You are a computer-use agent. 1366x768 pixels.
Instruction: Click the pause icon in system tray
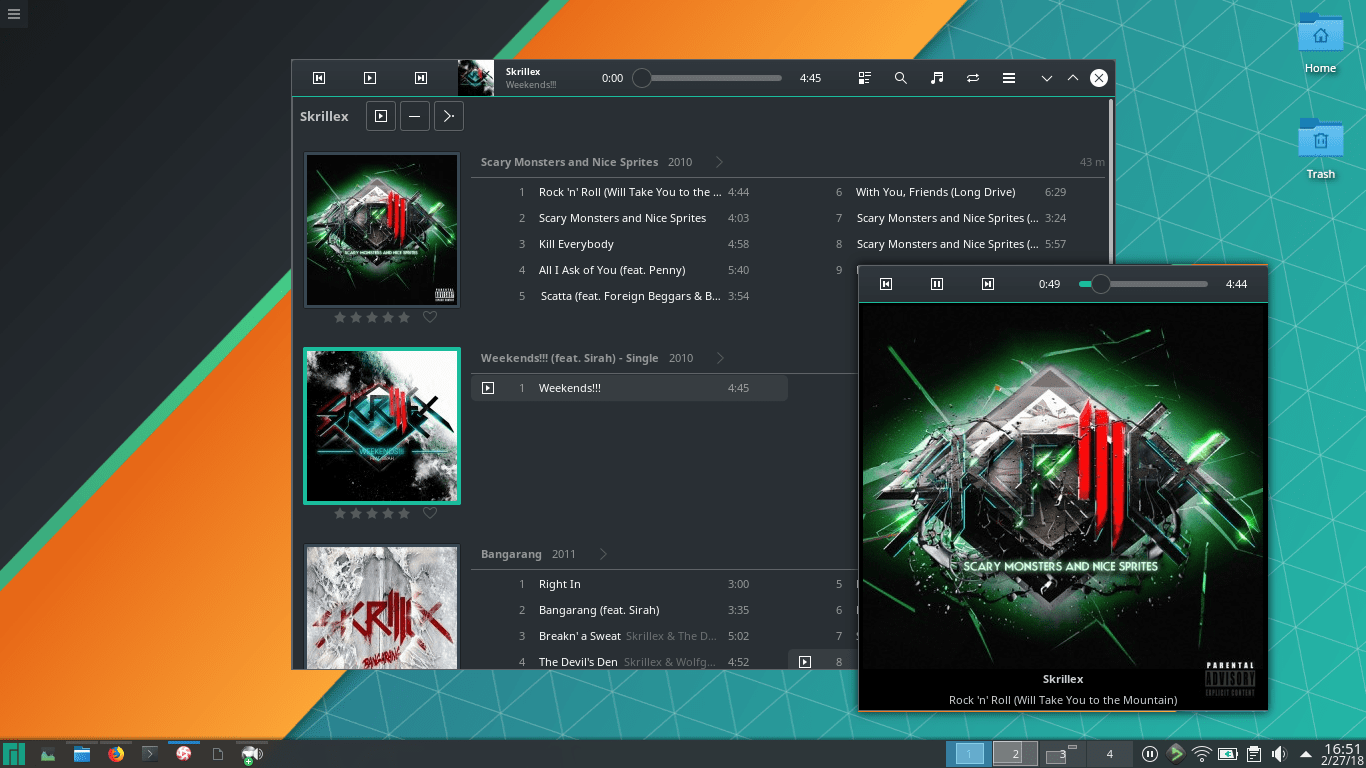[1150, 754]
